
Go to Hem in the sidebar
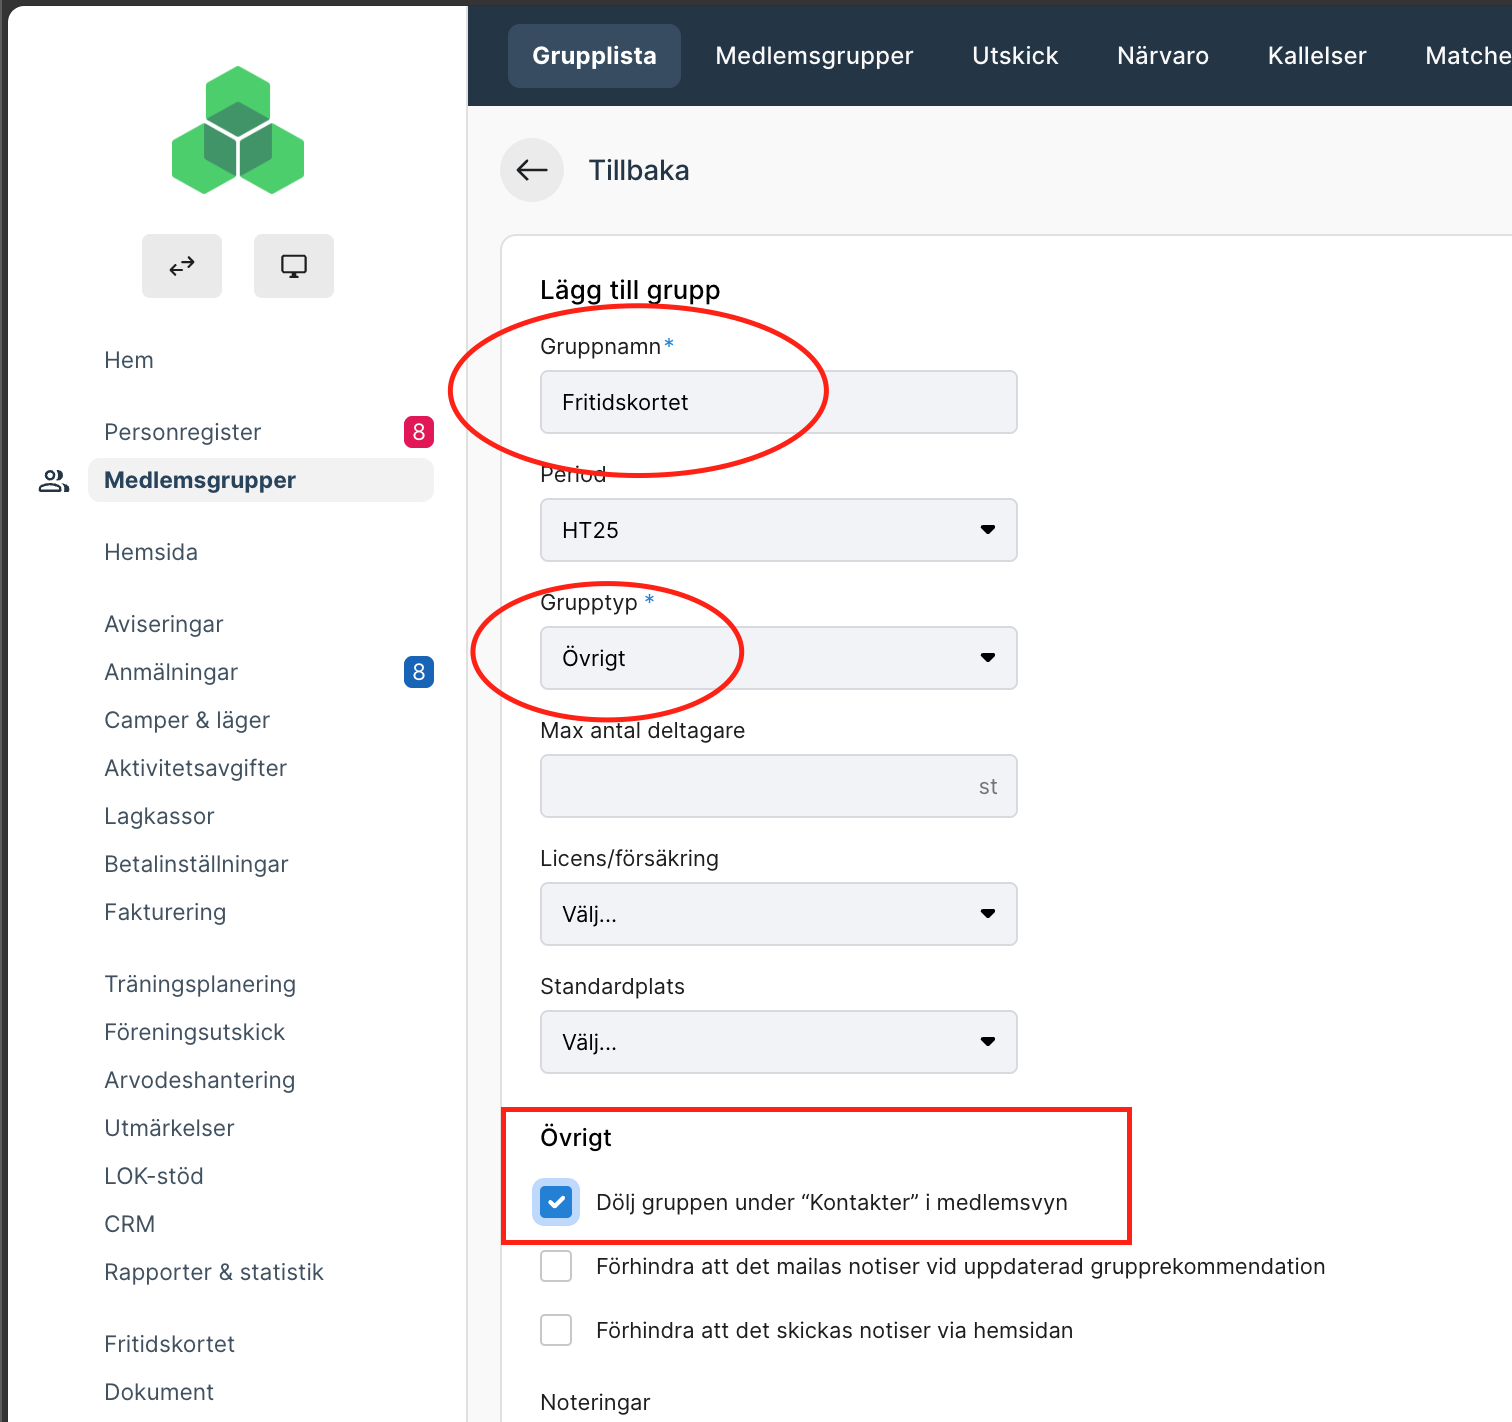(129, 360)
